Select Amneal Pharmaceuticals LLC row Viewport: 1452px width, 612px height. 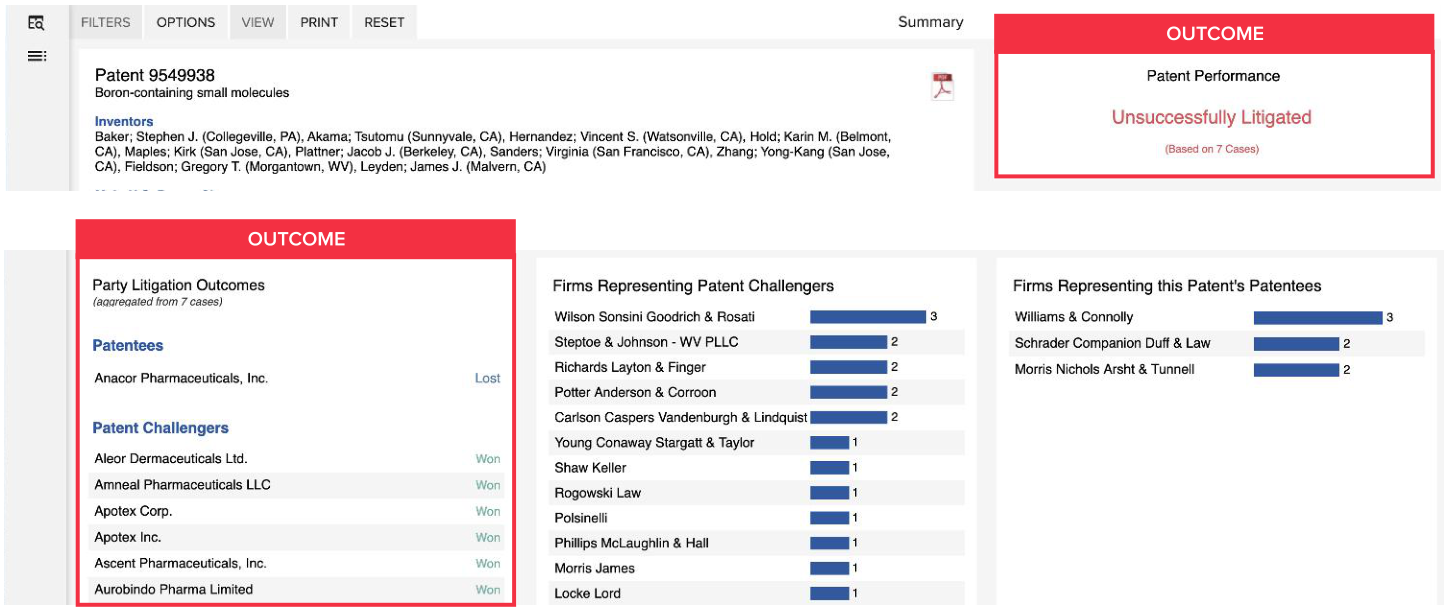(297, 485)
